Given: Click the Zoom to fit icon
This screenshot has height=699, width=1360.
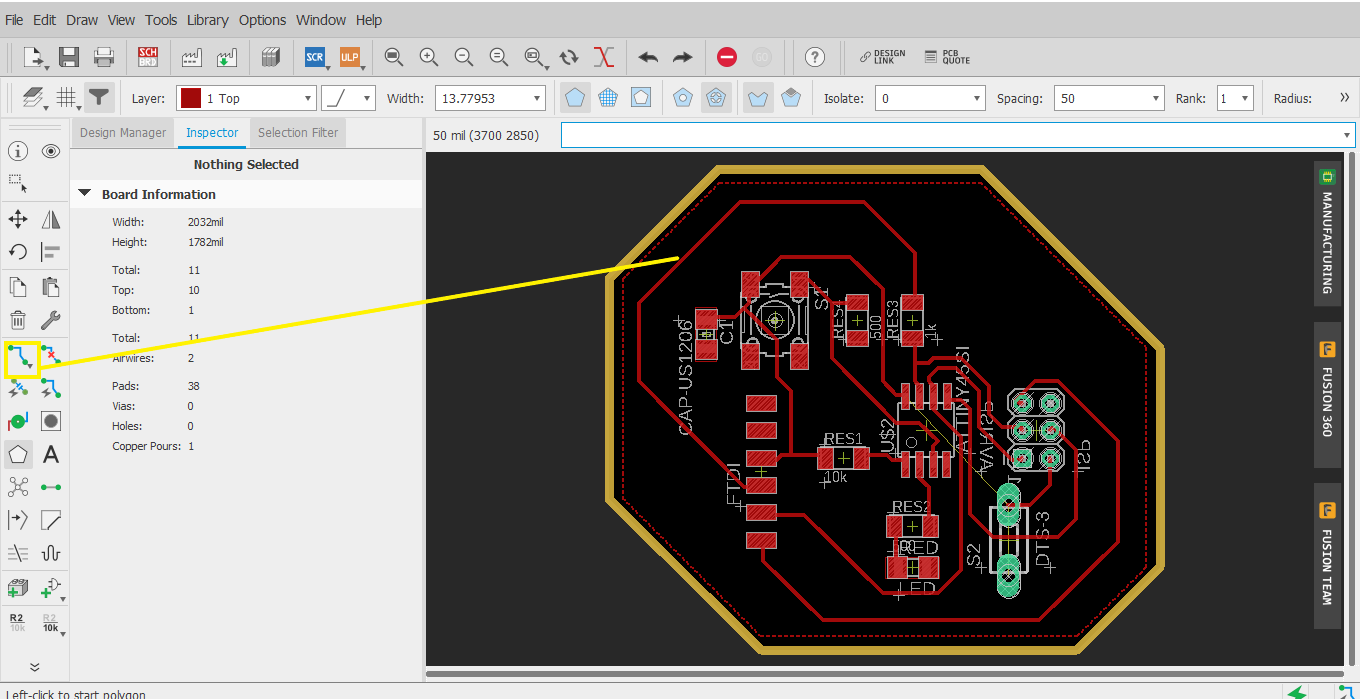Looking at the screenshot, I should point(393,57).
